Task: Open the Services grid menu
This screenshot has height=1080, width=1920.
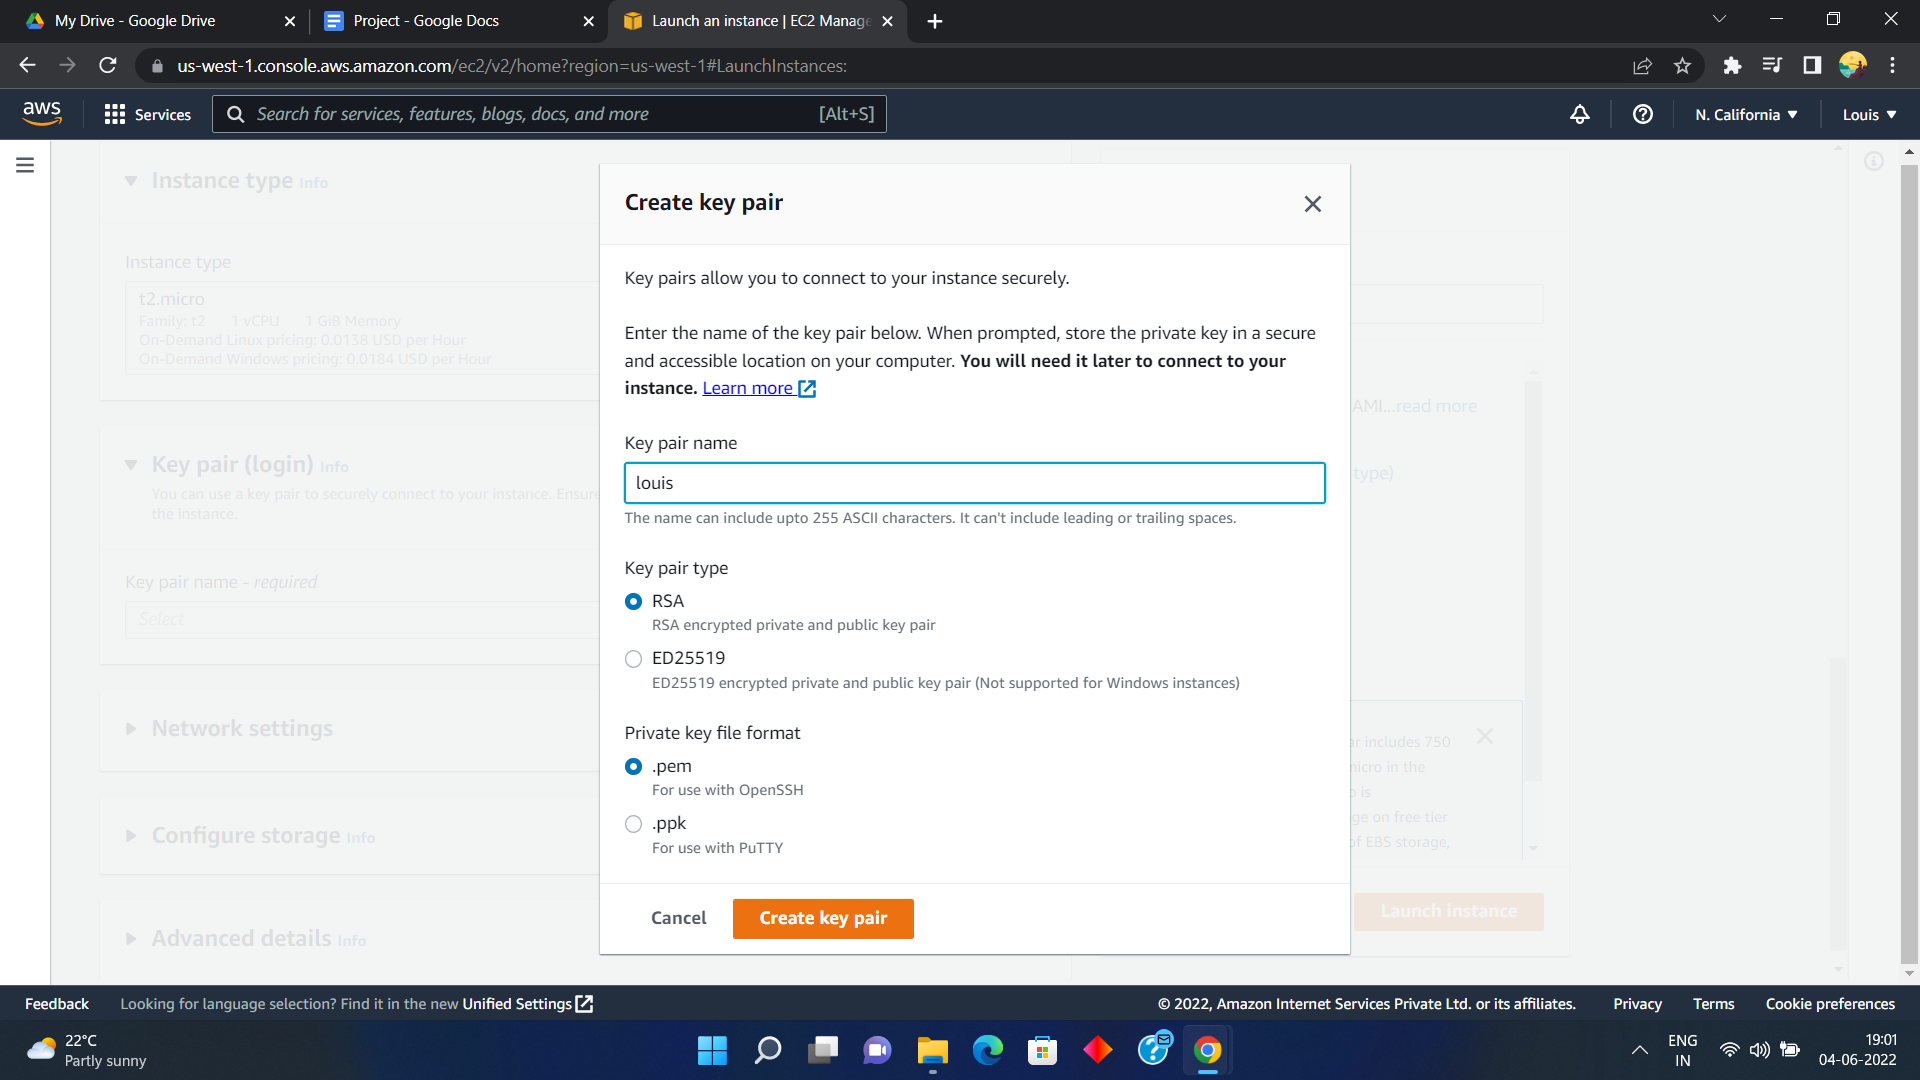Action: (147, 114)
